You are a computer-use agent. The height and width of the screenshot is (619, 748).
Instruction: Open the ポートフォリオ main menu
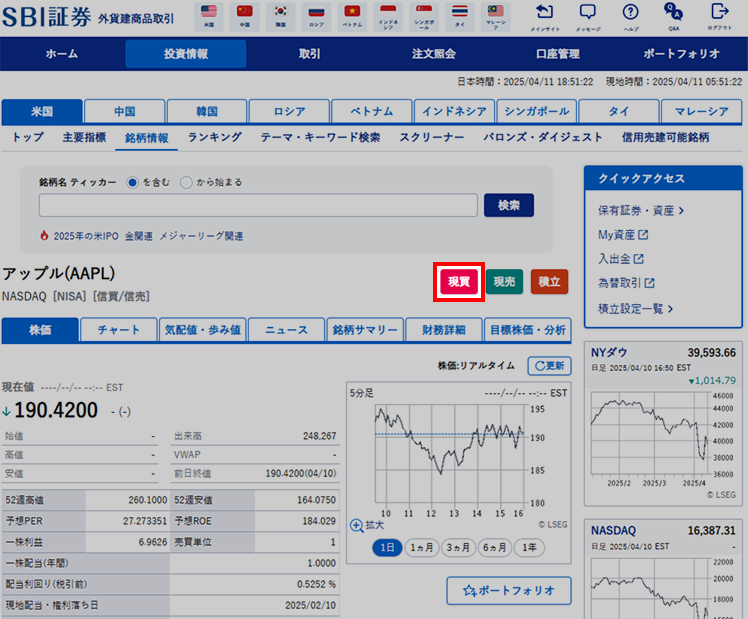(x=681, y=54)
